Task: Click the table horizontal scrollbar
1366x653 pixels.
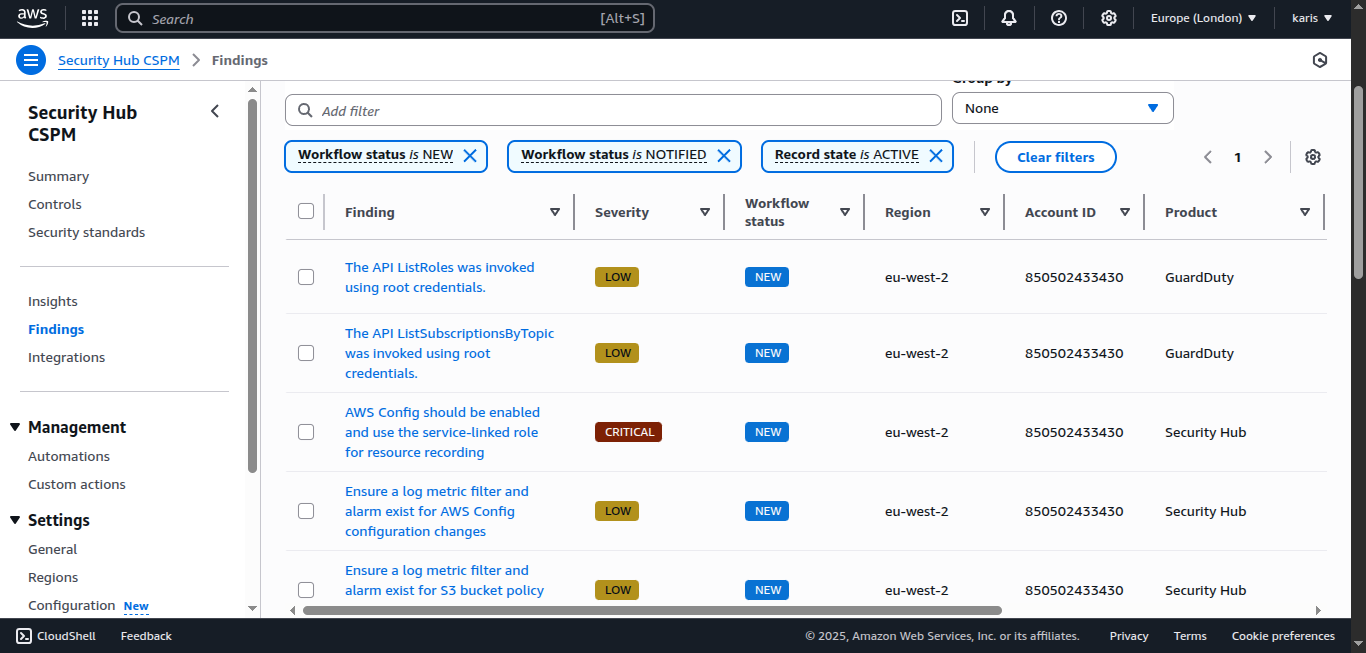Action: [x=652, y=610]
